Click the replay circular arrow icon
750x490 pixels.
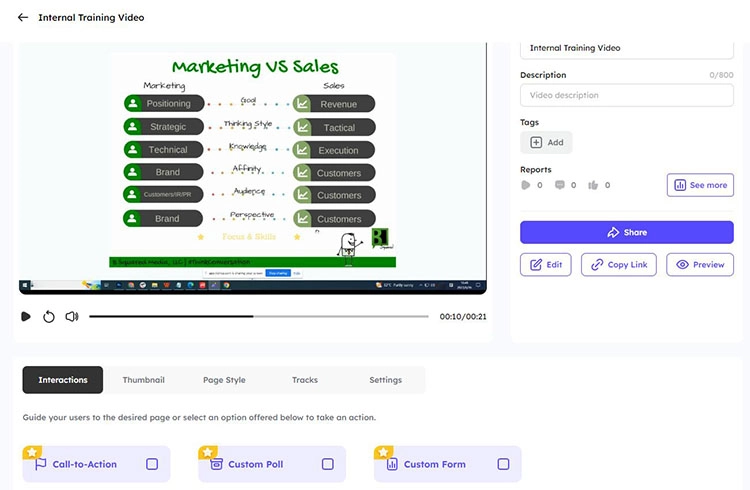point(49,317)
